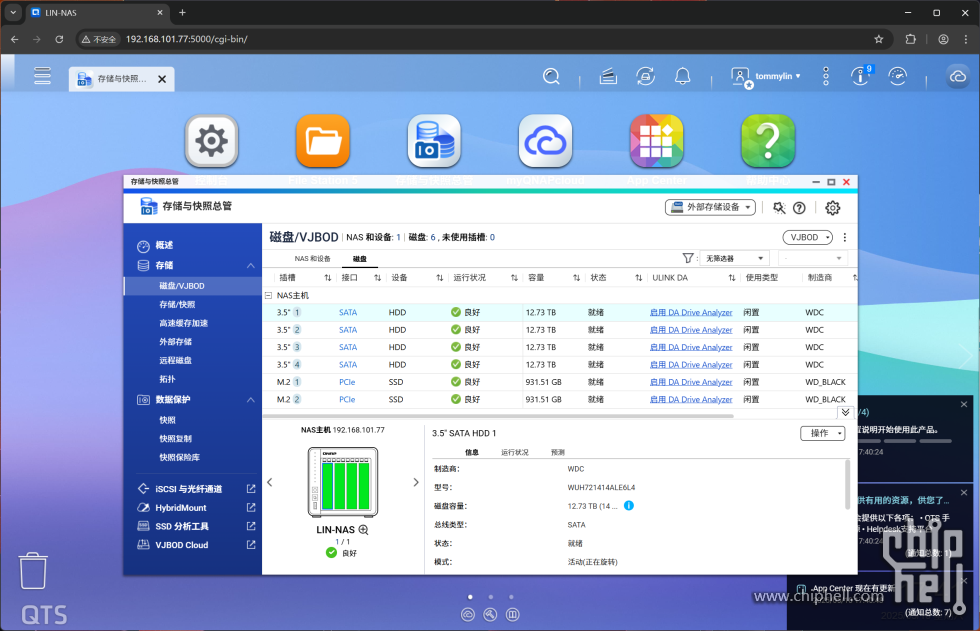This screenshot has height=631, width=980.
Task: Open 外部存储 in the sidebar
Action: tap(175, 342)
